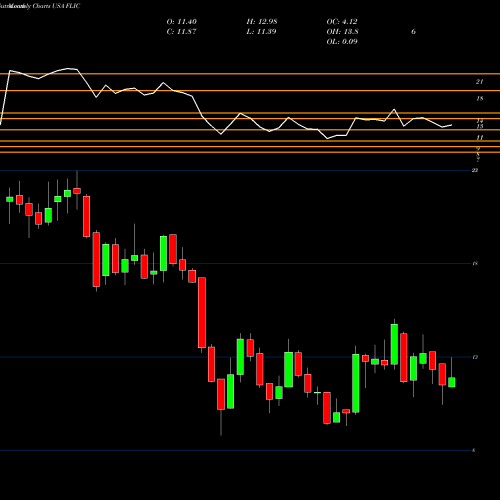Click the lone '6' value in header

pyautogui.click(x=413, y=32)
